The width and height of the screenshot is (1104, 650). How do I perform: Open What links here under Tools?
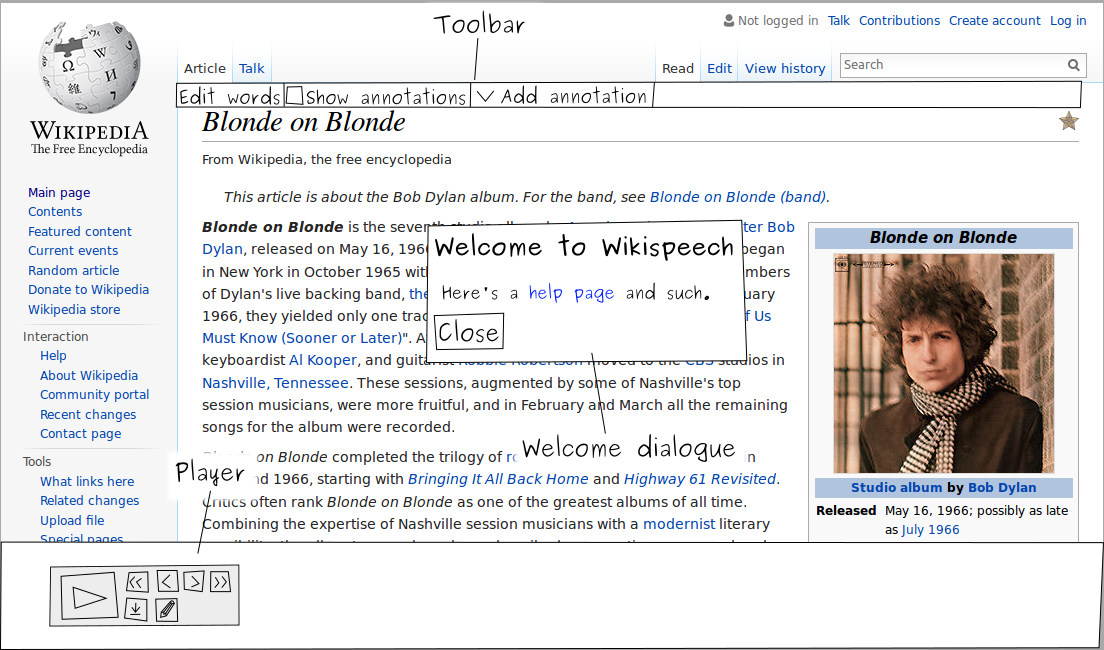pos(87,481)
